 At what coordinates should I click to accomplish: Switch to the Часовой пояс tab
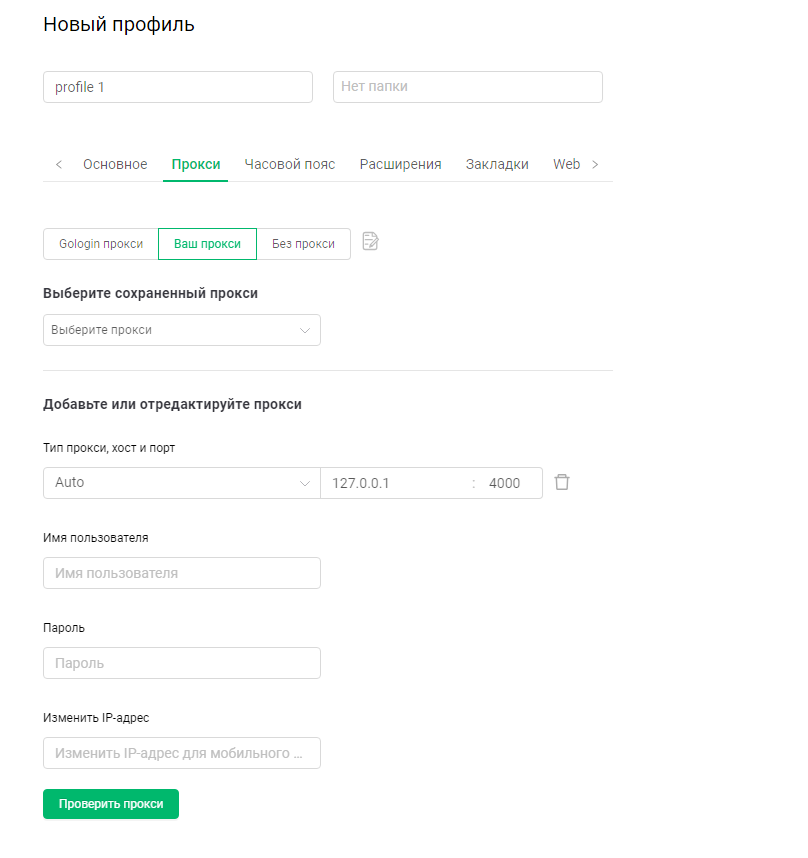pos(290,164)
